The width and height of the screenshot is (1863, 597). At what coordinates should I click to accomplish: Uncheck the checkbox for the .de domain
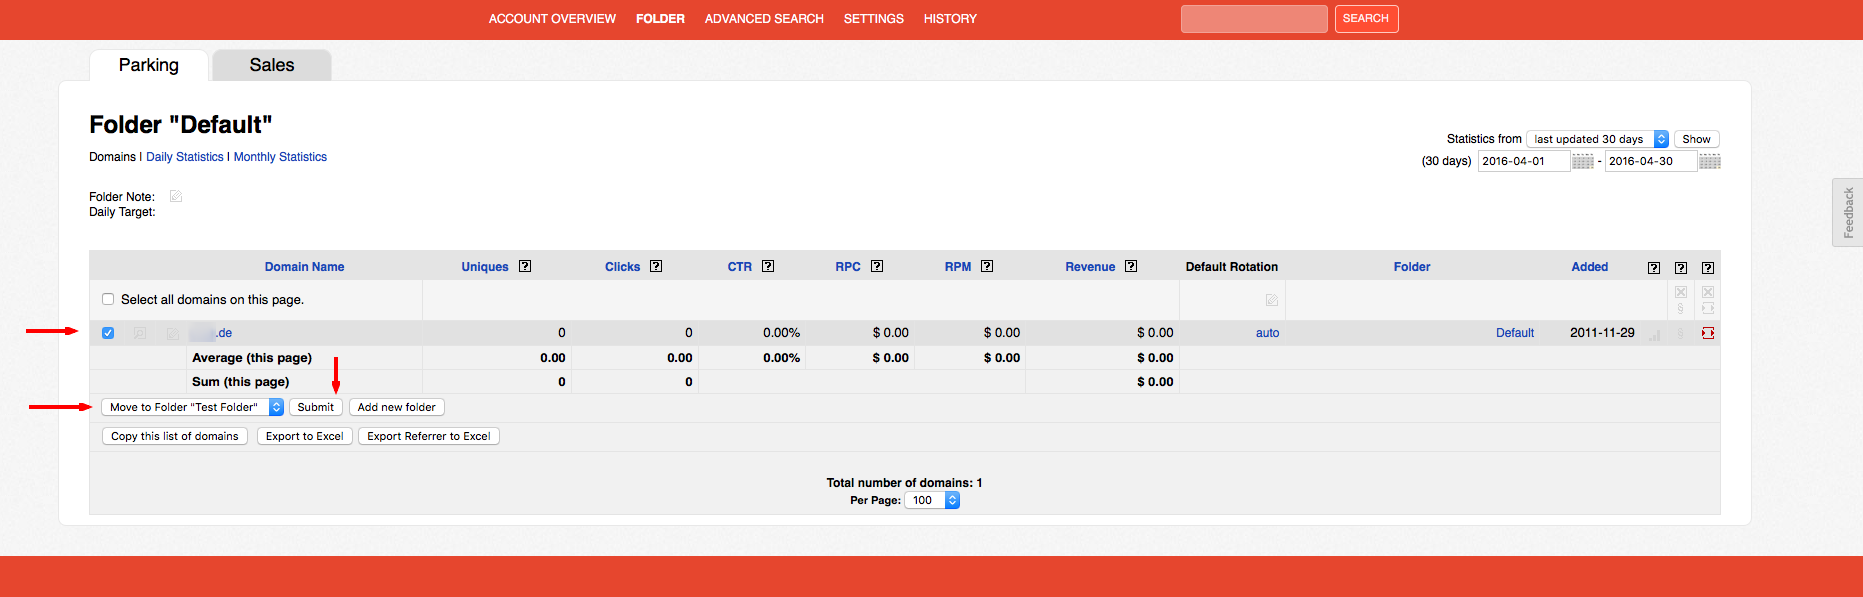[x=108, y=333]
